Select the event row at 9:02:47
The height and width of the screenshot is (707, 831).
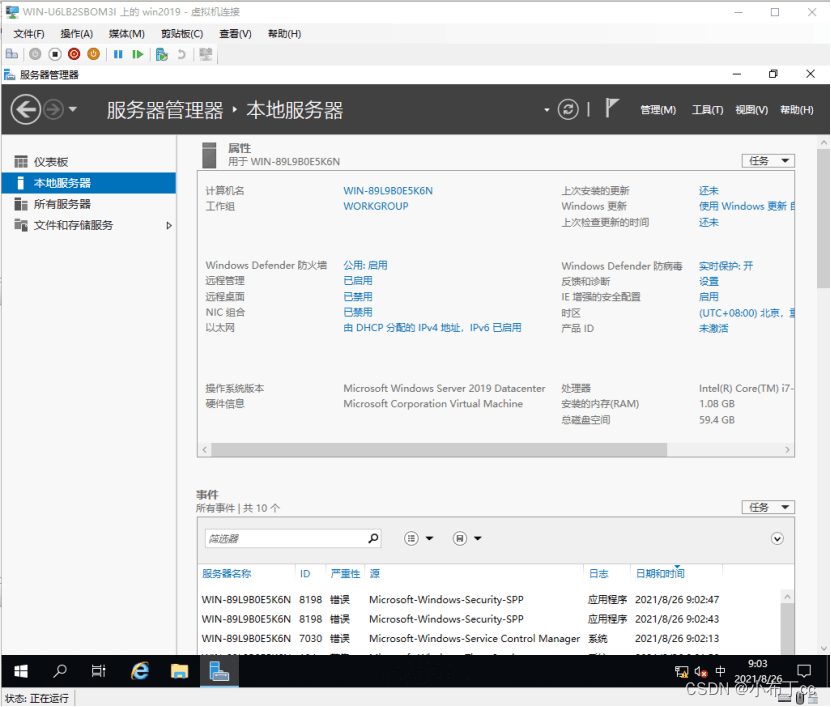tap(490, 599)
